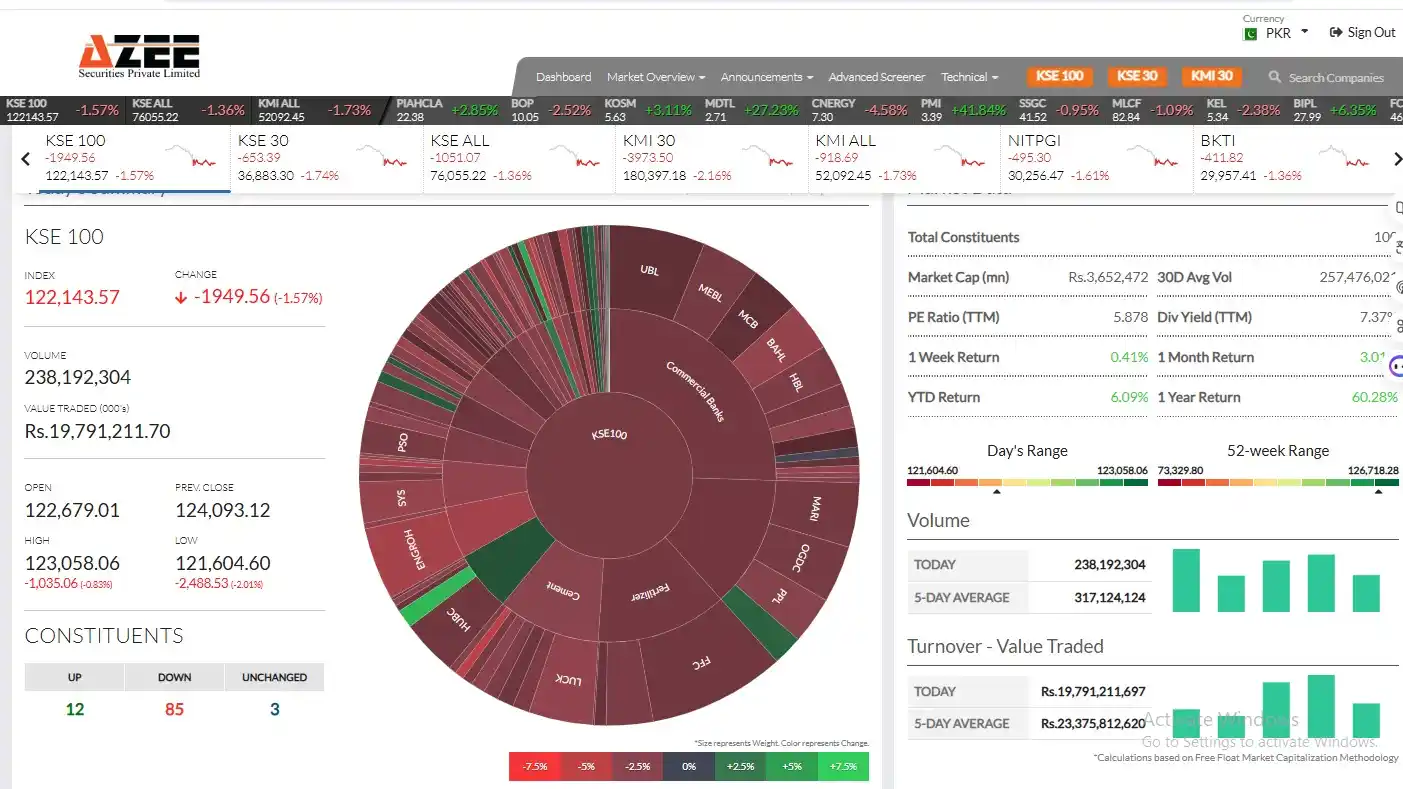This screenshot has height=789, width=1403.
Task: Click the YTD Return value 6.09%
Action: tap(1129, 397)
